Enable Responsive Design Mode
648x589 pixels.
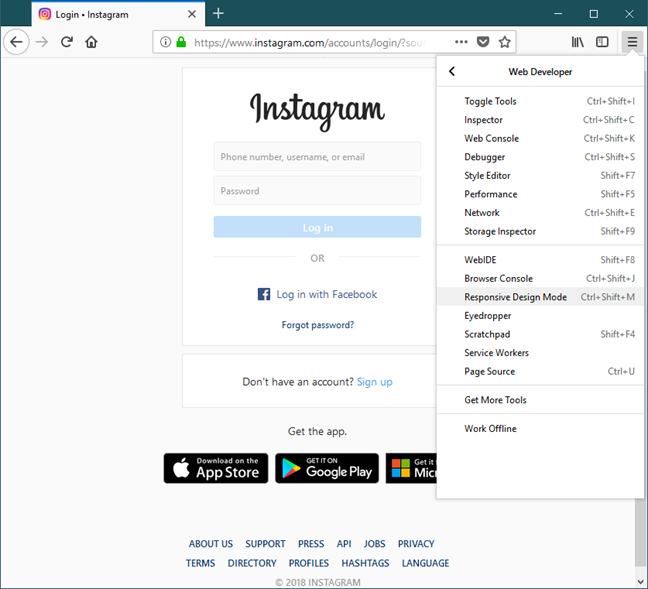540,297
